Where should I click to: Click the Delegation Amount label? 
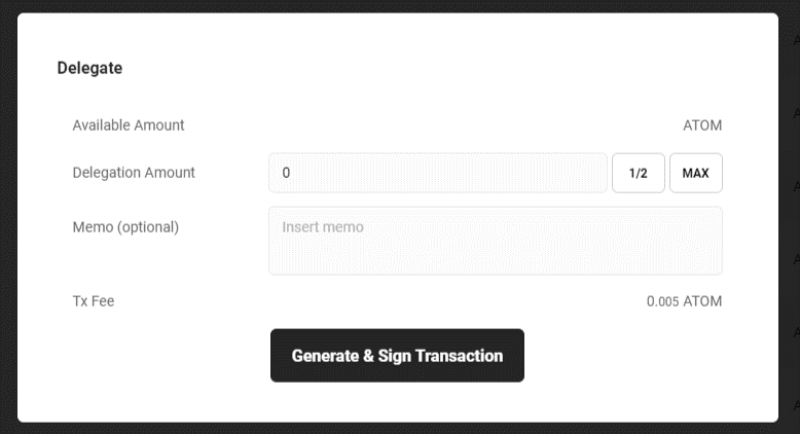pos(134,173)
